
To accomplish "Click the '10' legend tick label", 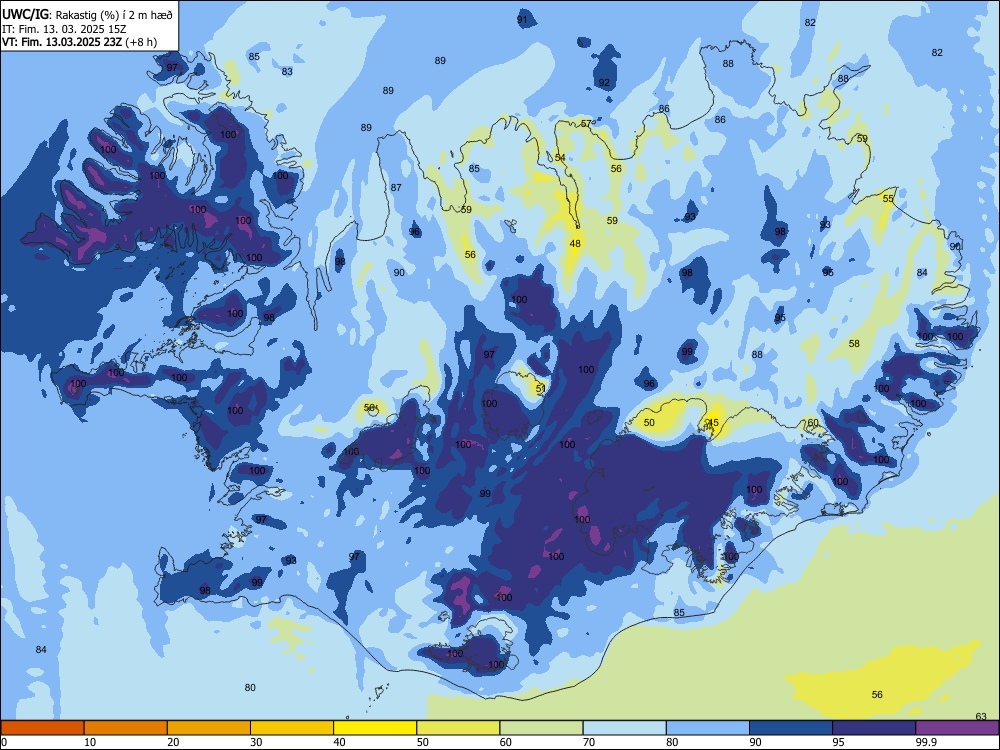I will tap(91, 742).
